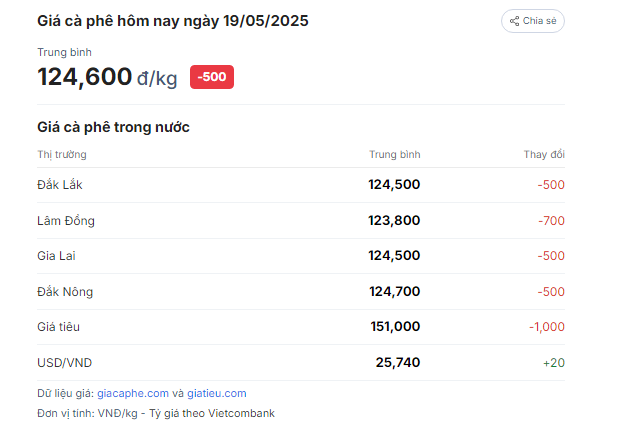
Task: Select the USD/VND exchange rate row
Action: [x=301, y=363]
